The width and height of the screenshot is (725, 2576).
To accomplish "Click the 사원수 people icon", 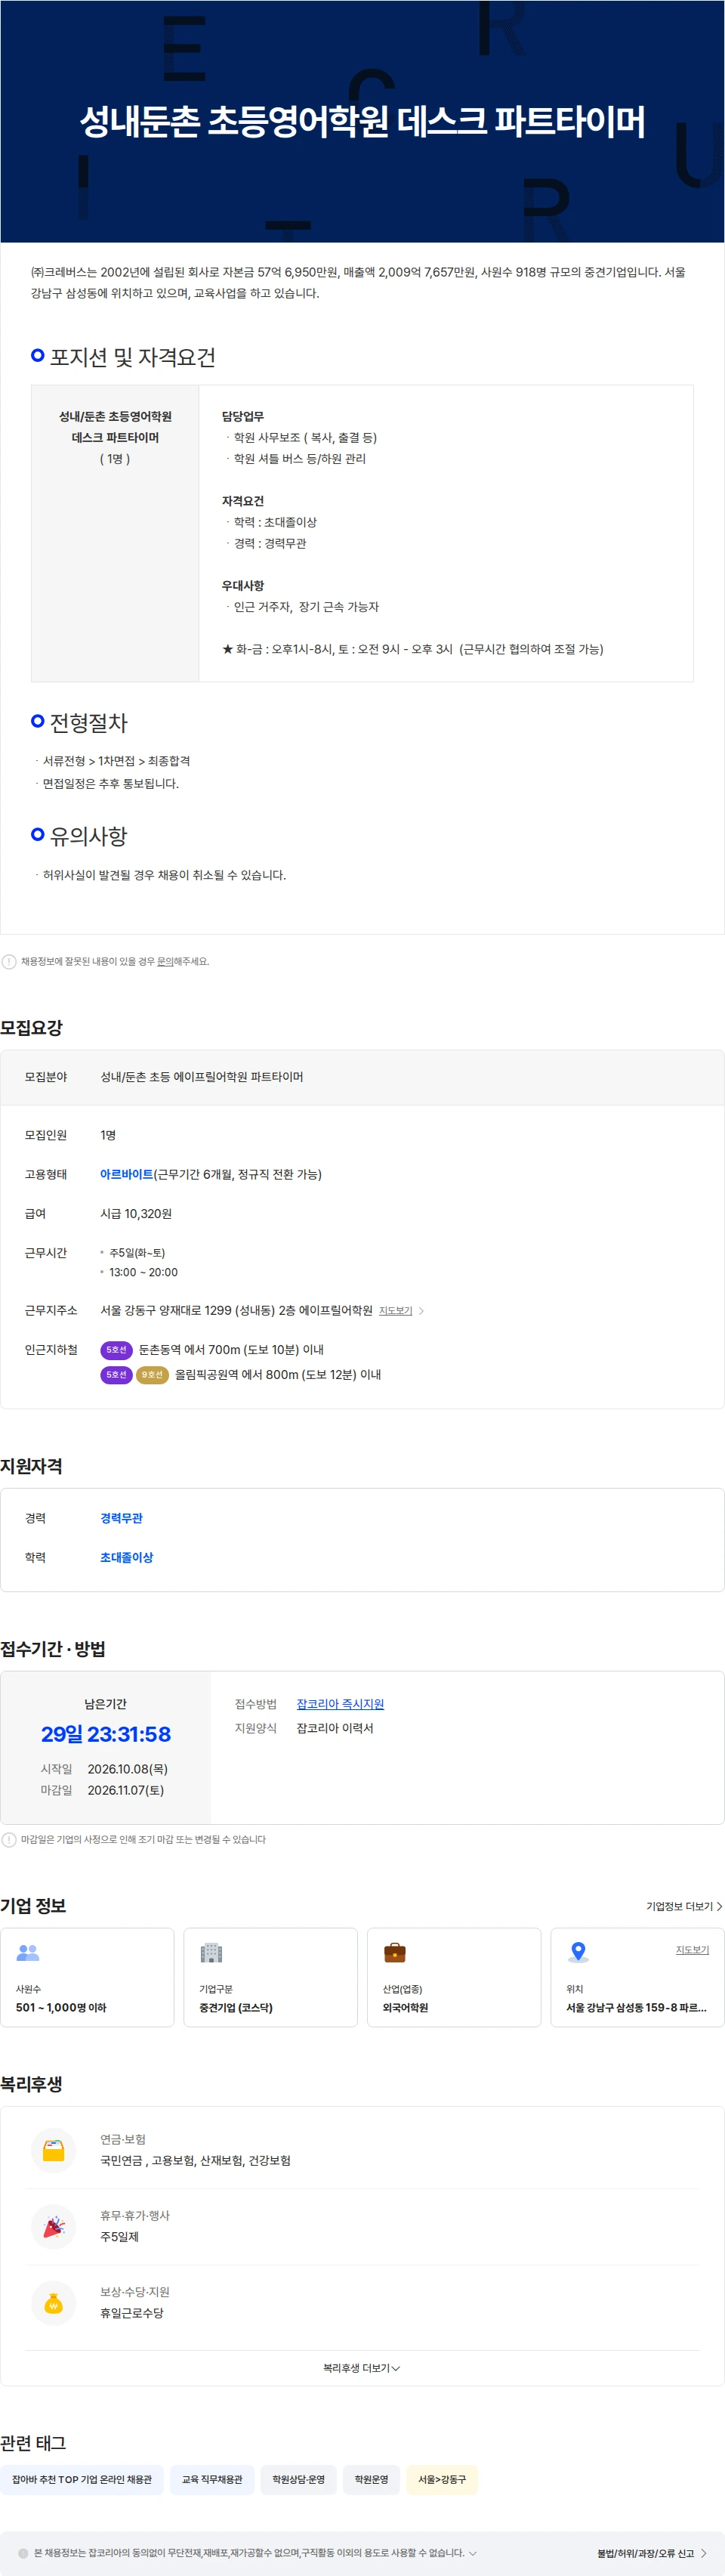I will pyautogui.click(x=28, y=1951).
